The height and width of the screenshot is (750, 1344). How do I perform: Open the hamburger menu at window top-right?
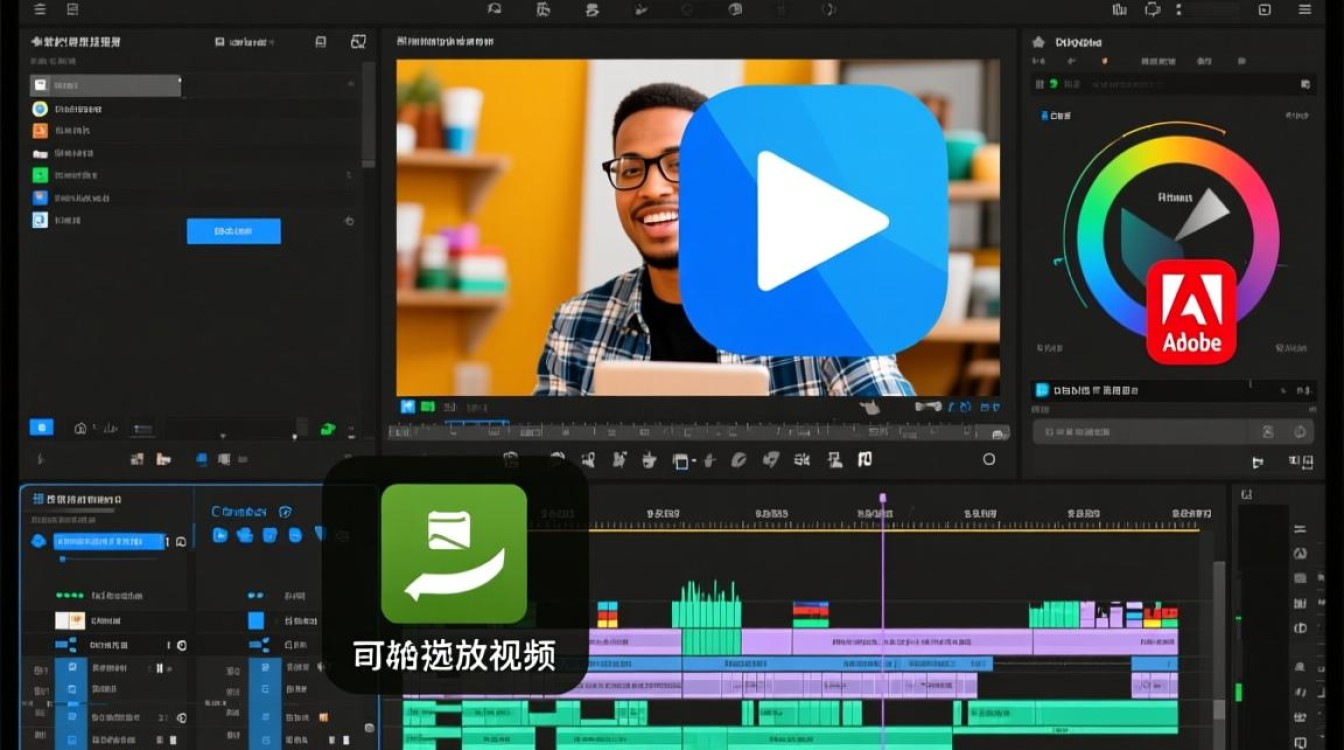tap(1305, 9)
